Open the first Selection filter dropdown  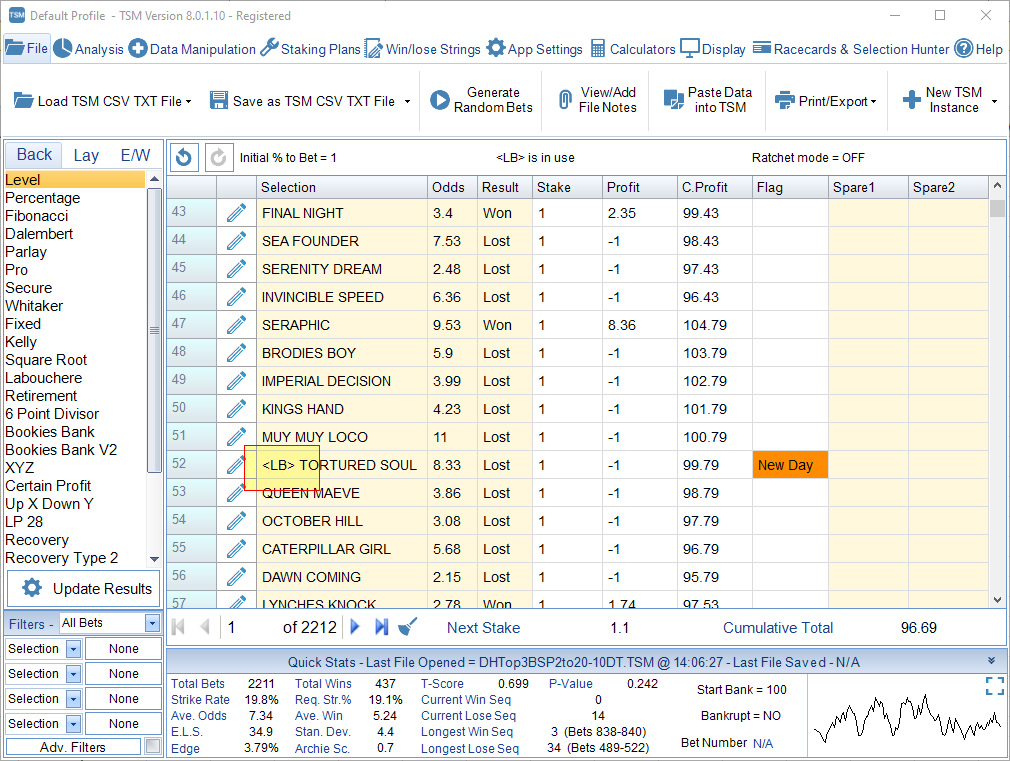73,649
